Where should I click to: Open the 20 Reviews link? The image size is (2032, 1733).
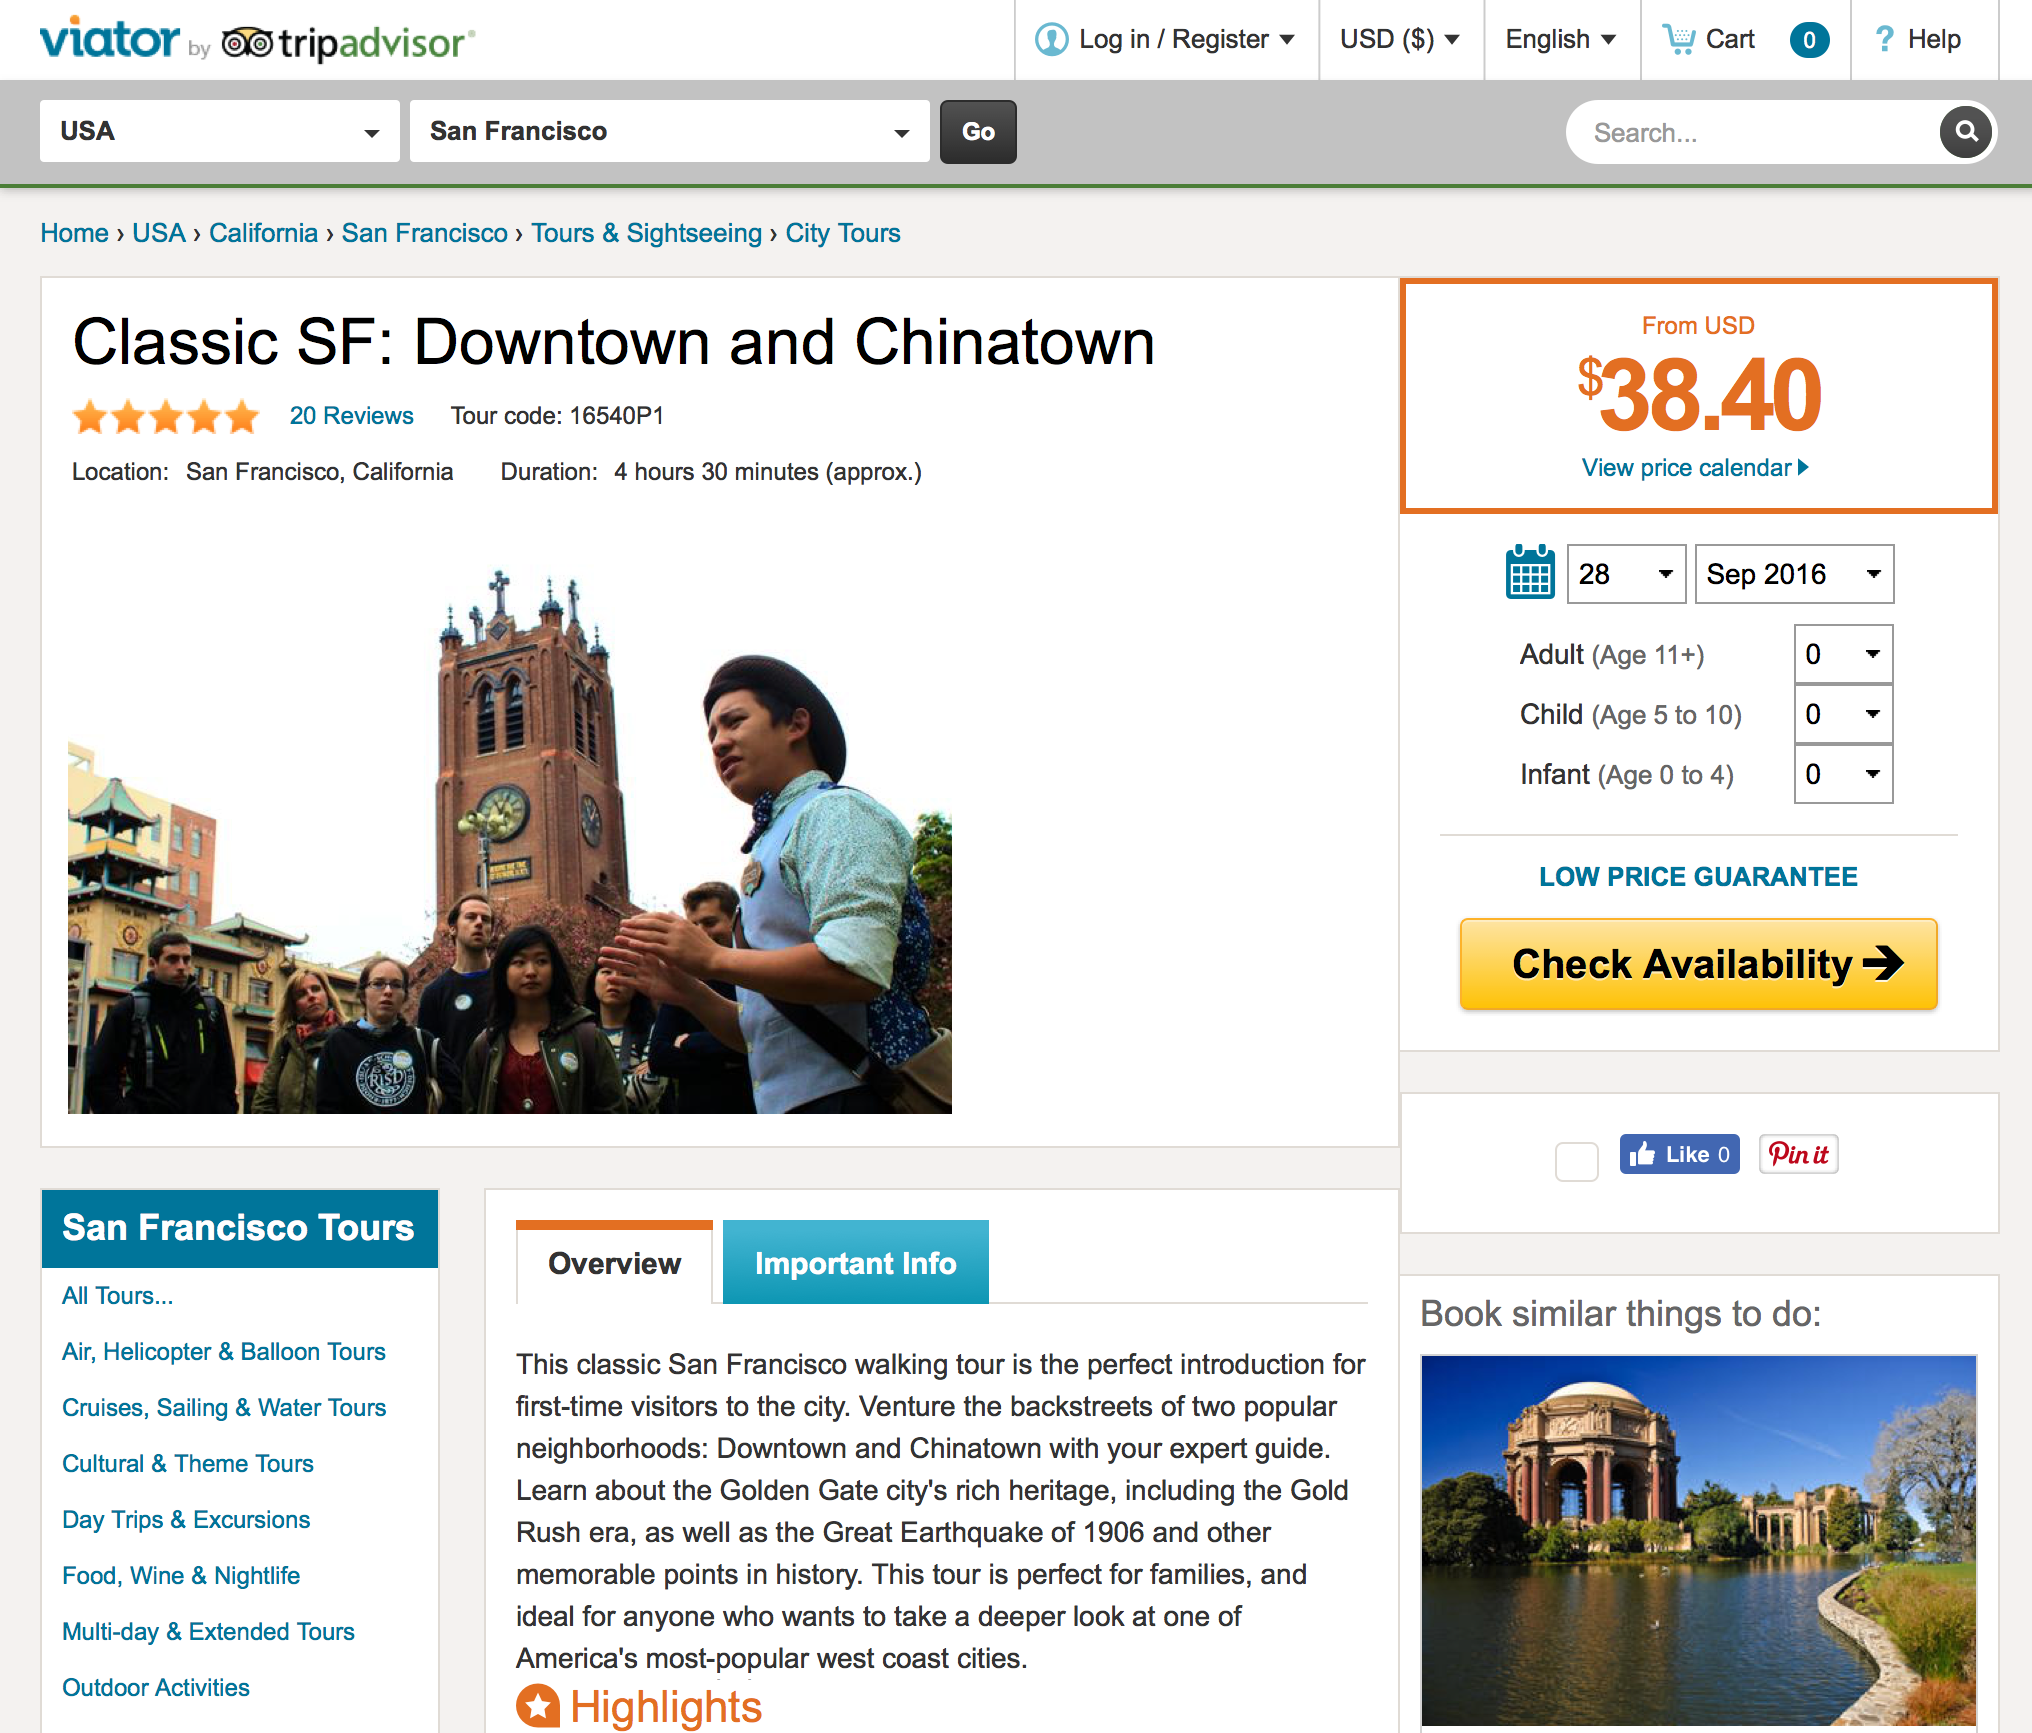[x=351, y=416]
